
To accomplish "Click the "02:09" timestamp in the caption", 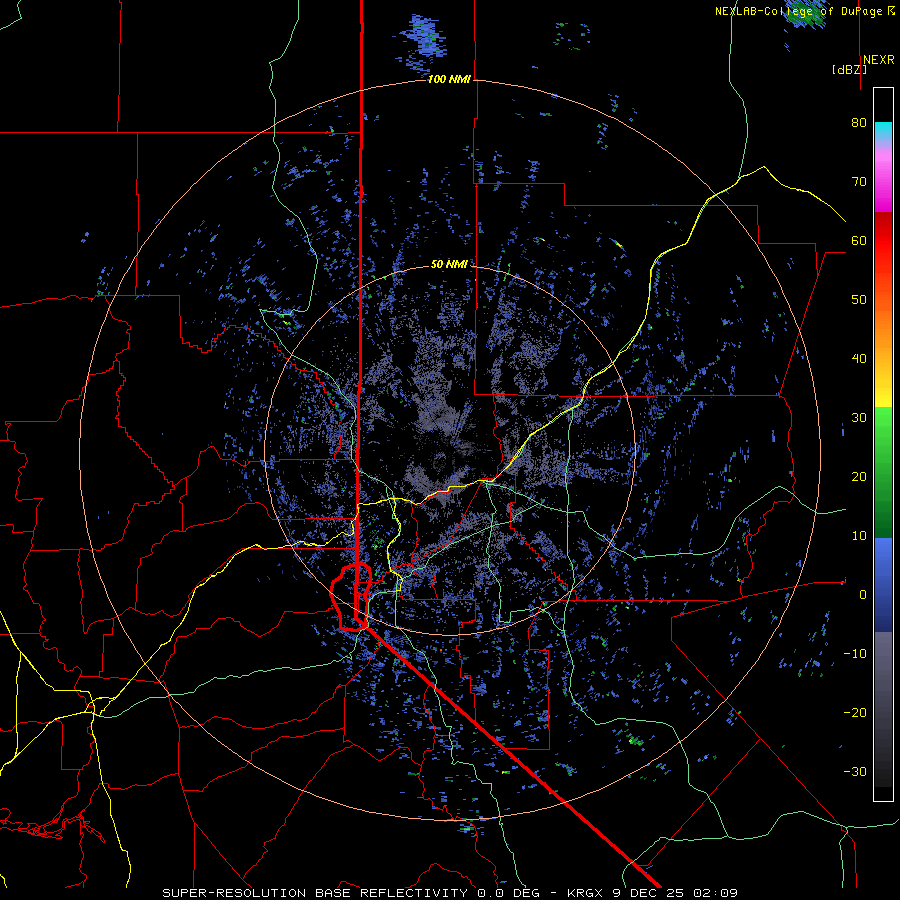I will (x=716, y=893).
